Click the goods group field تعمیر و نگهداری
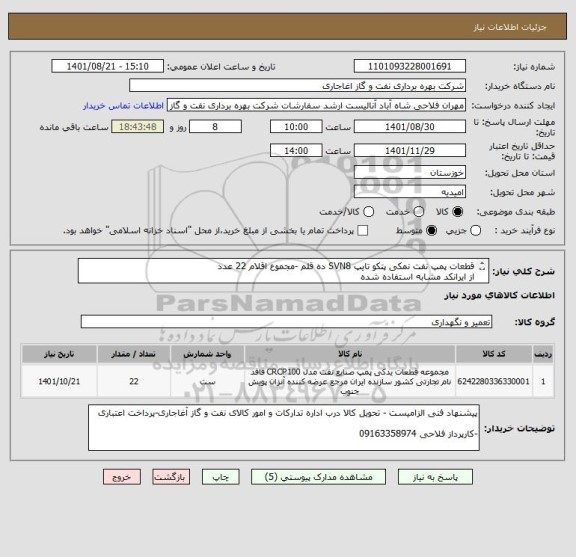Screen dimensions: 576x557 coord(286,322)
